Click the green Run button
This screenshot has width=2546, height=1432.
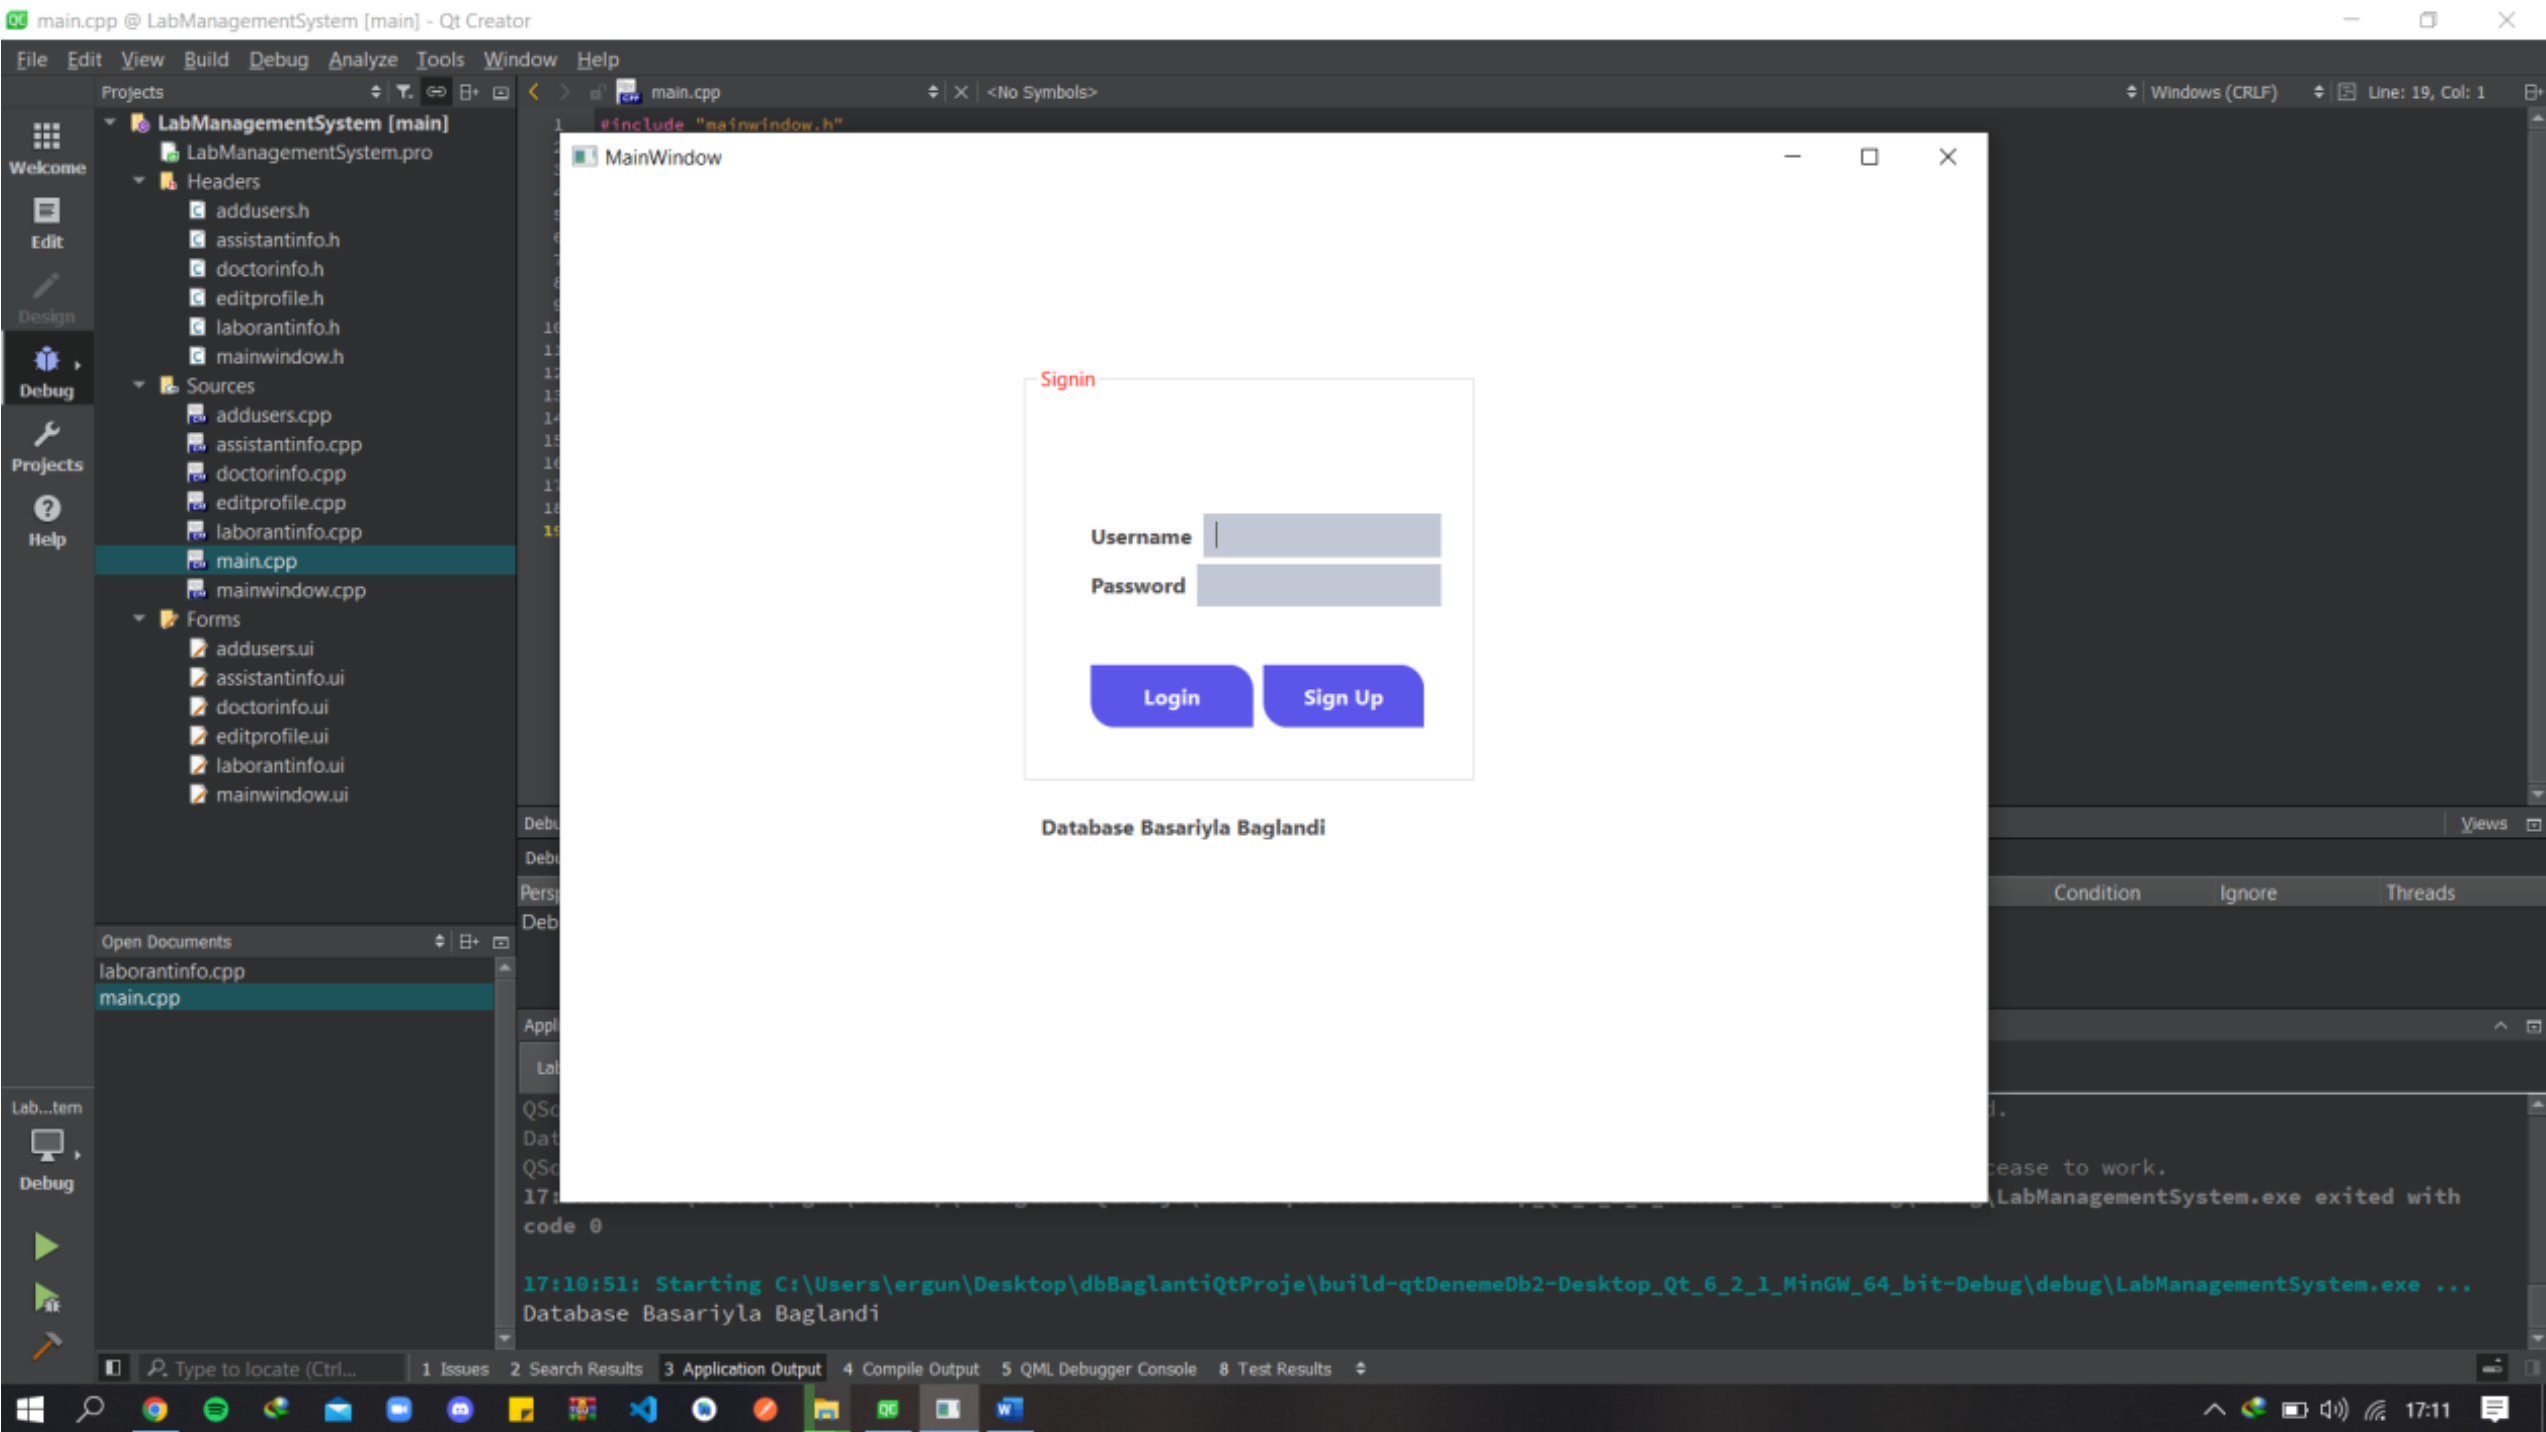[x=46, y=1246]
